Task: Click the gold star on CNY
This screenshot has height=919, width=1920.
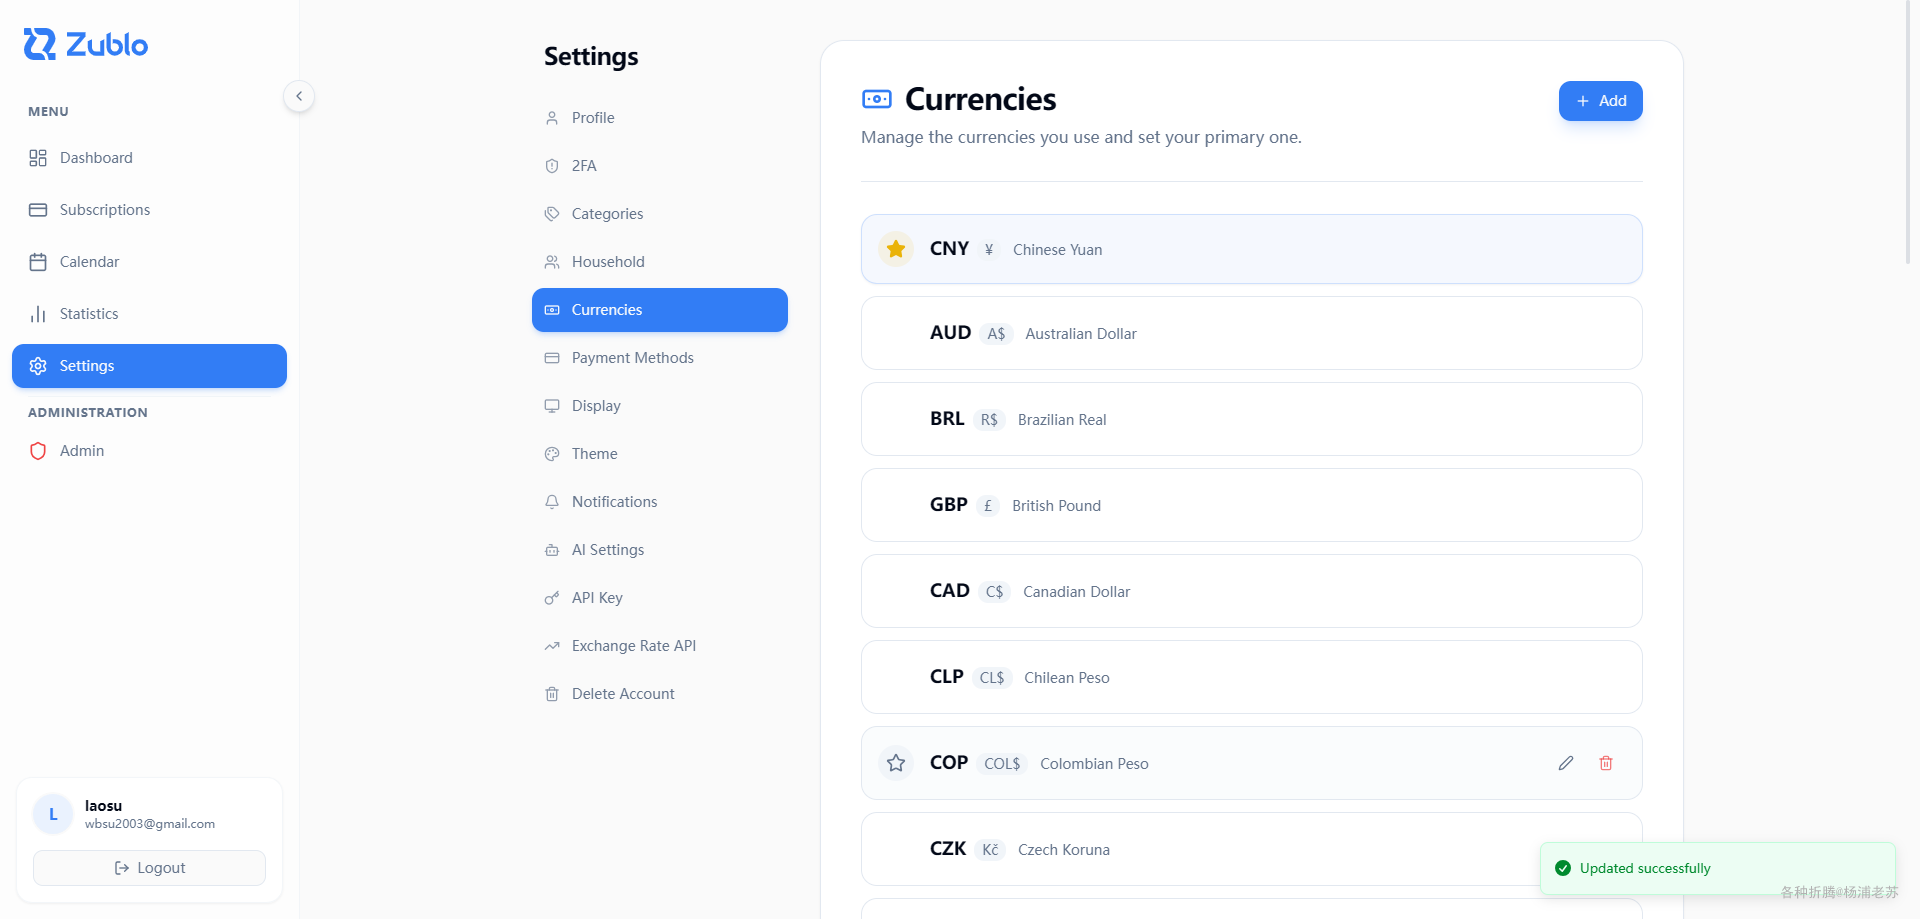Action: tap(896, 249)
